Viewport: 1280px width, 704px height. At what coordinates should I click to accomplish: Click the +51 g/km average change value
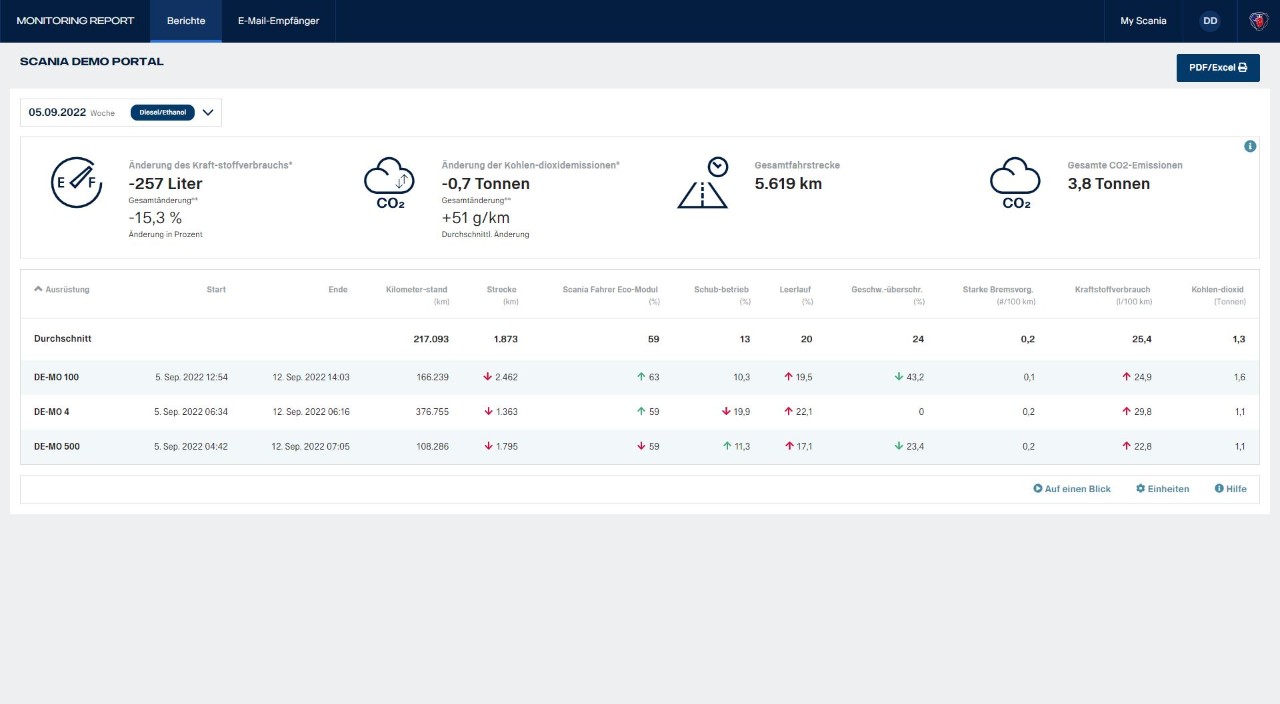point(475,217)
